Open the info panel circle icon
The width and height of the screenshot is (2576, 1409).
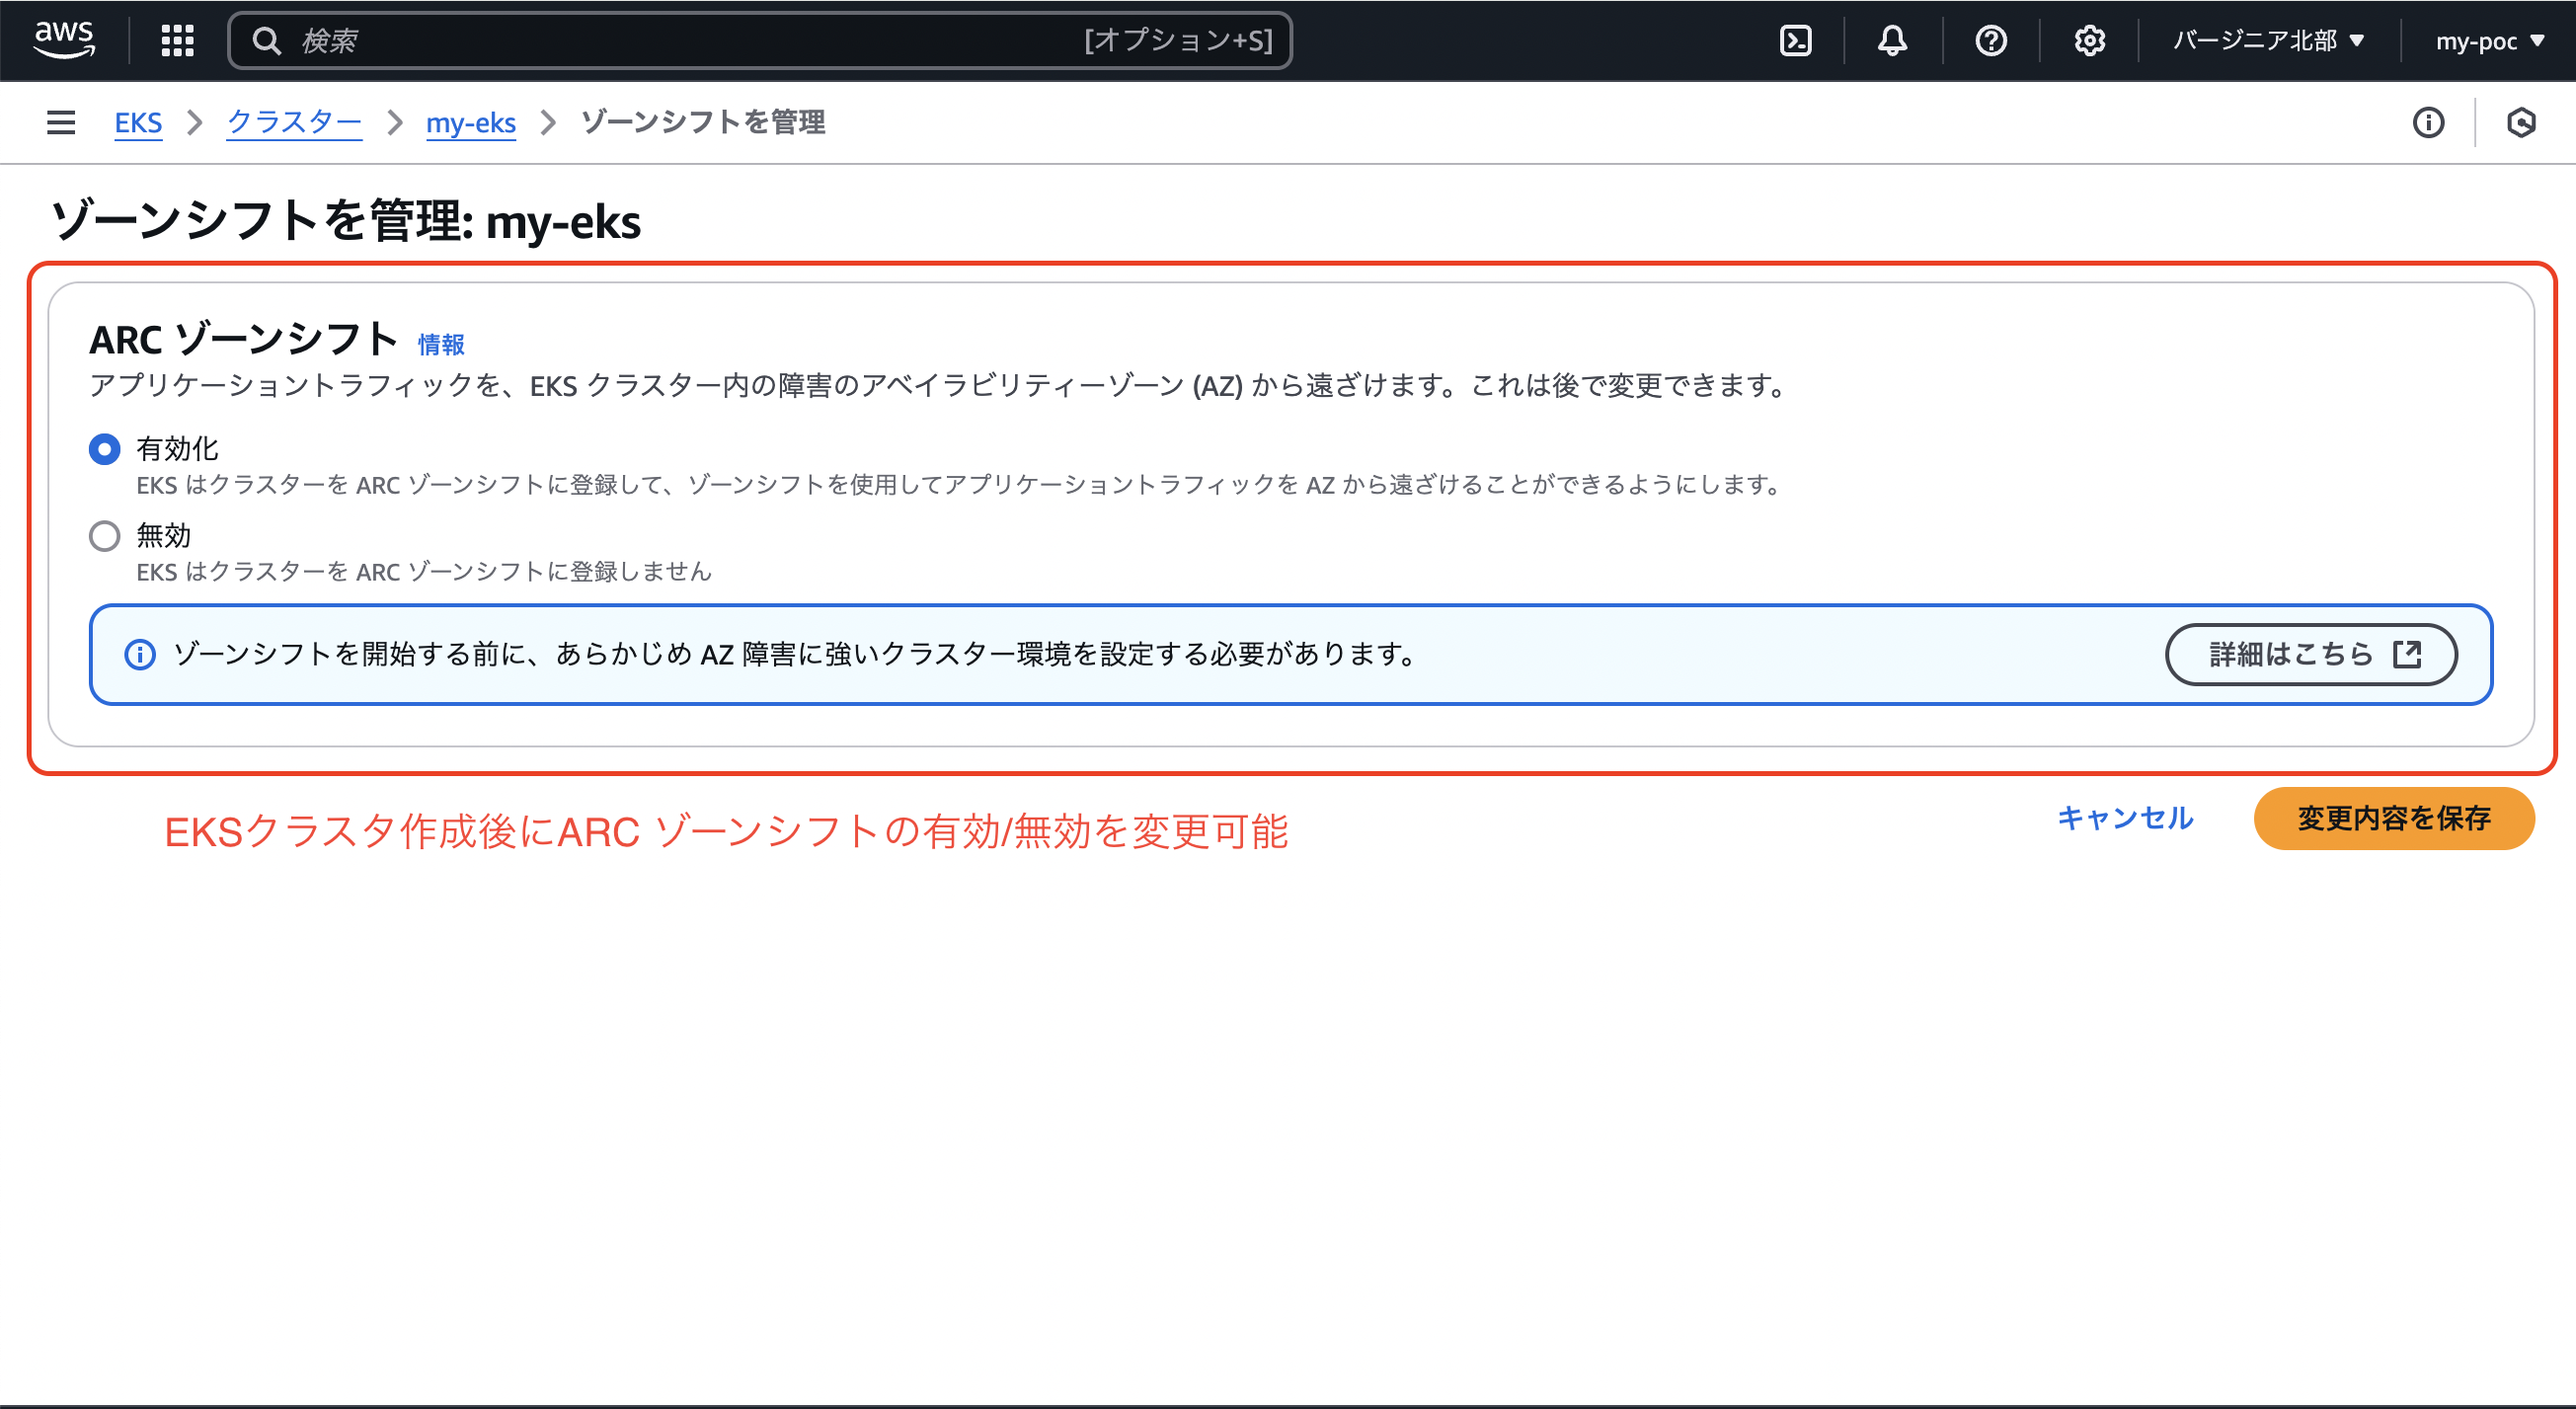coord(2428,122)
